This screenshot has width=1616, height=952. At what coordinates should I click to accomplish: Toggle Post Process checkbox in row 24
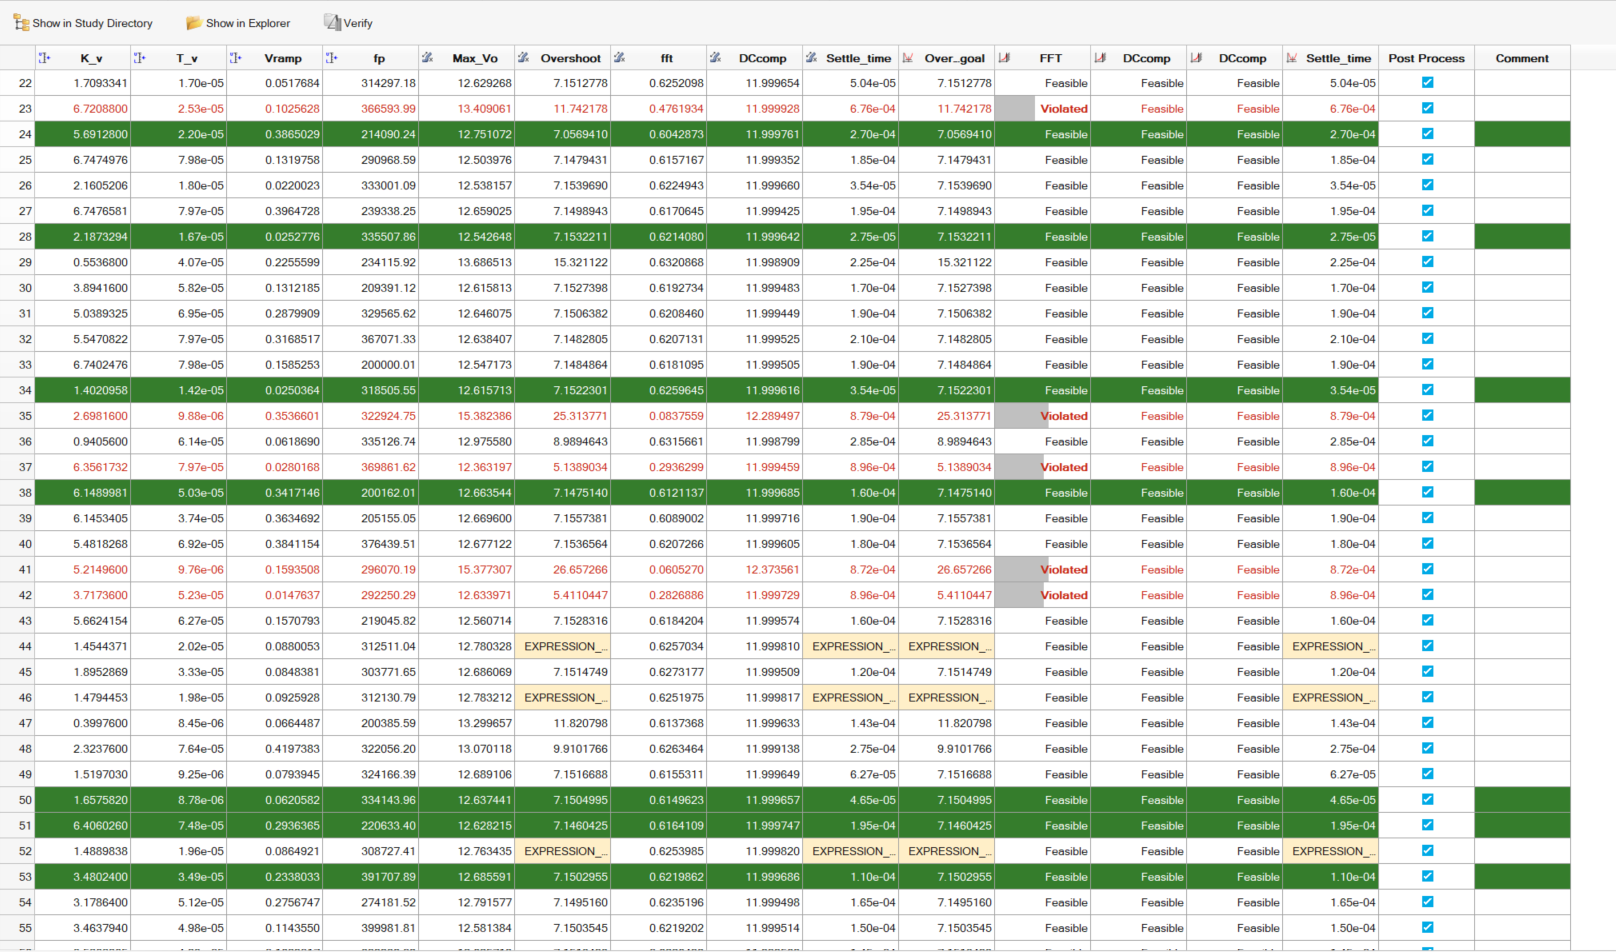(x=1427, y=134)
